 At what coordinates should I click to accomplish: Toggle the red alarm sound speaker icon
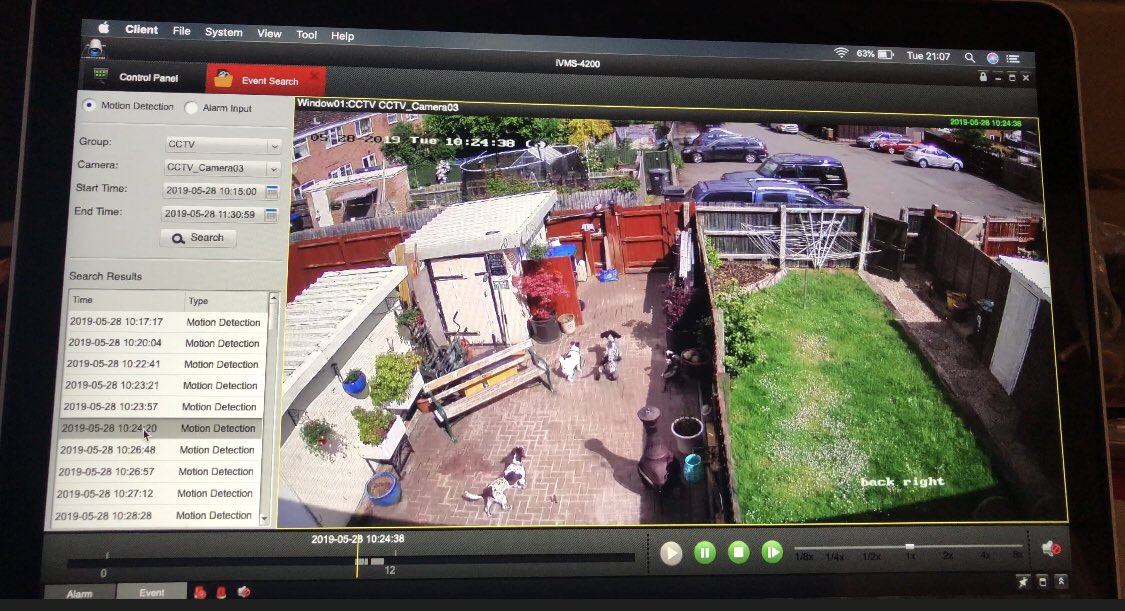244,592
